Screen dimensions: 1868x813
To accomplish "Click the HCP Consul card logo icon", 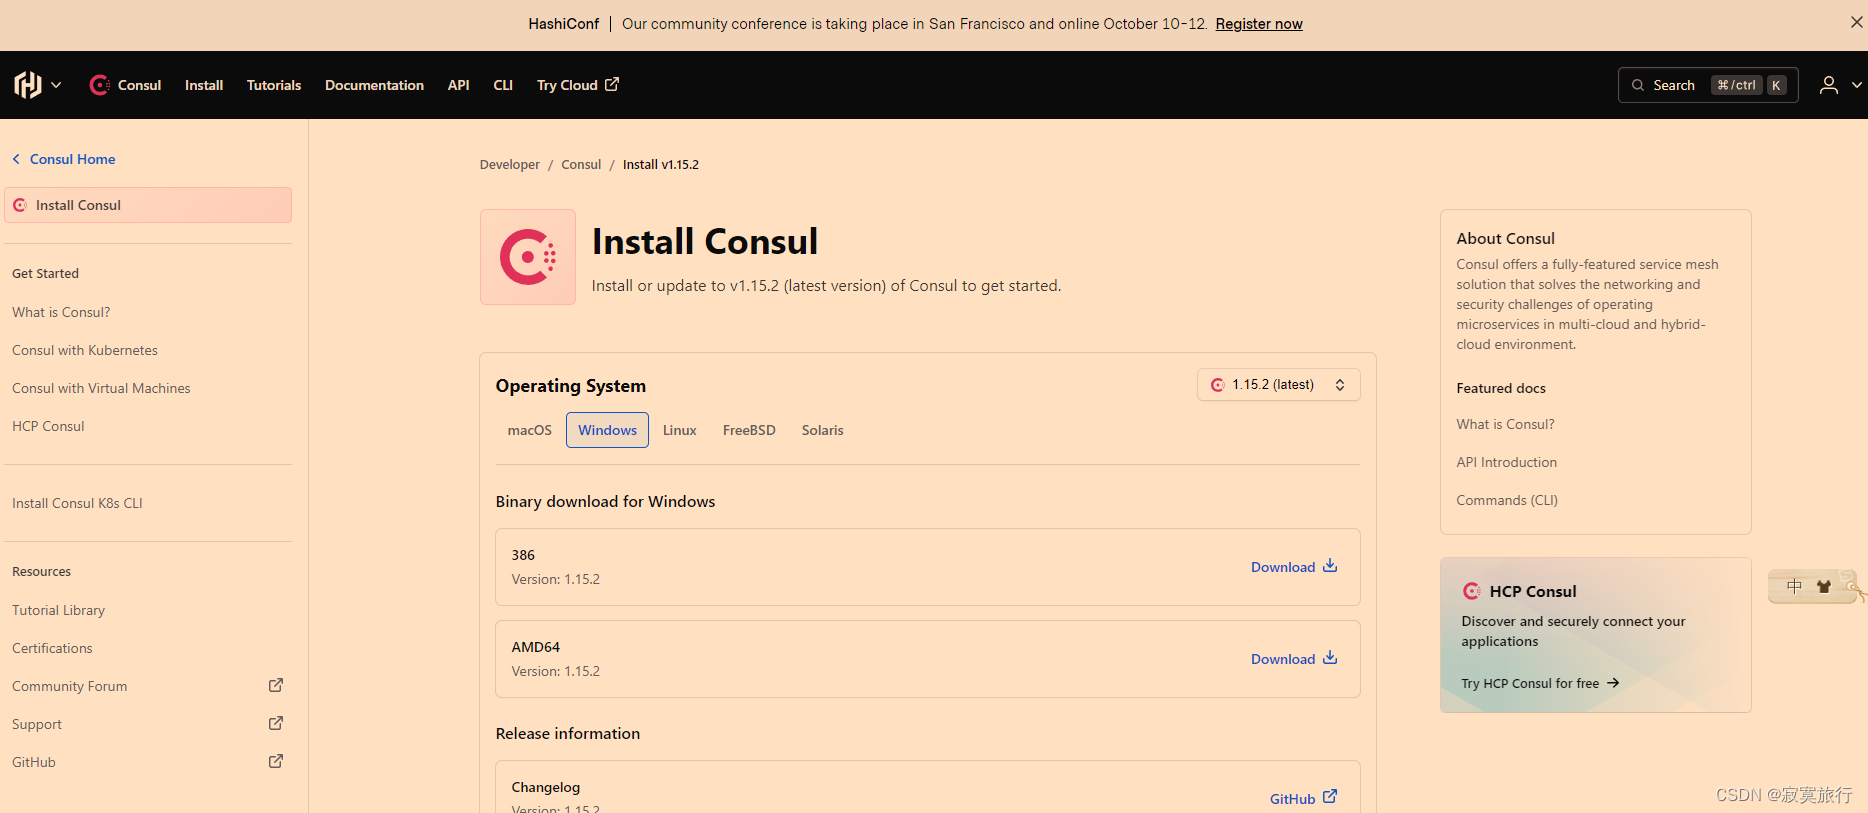I will point(1472,591).
